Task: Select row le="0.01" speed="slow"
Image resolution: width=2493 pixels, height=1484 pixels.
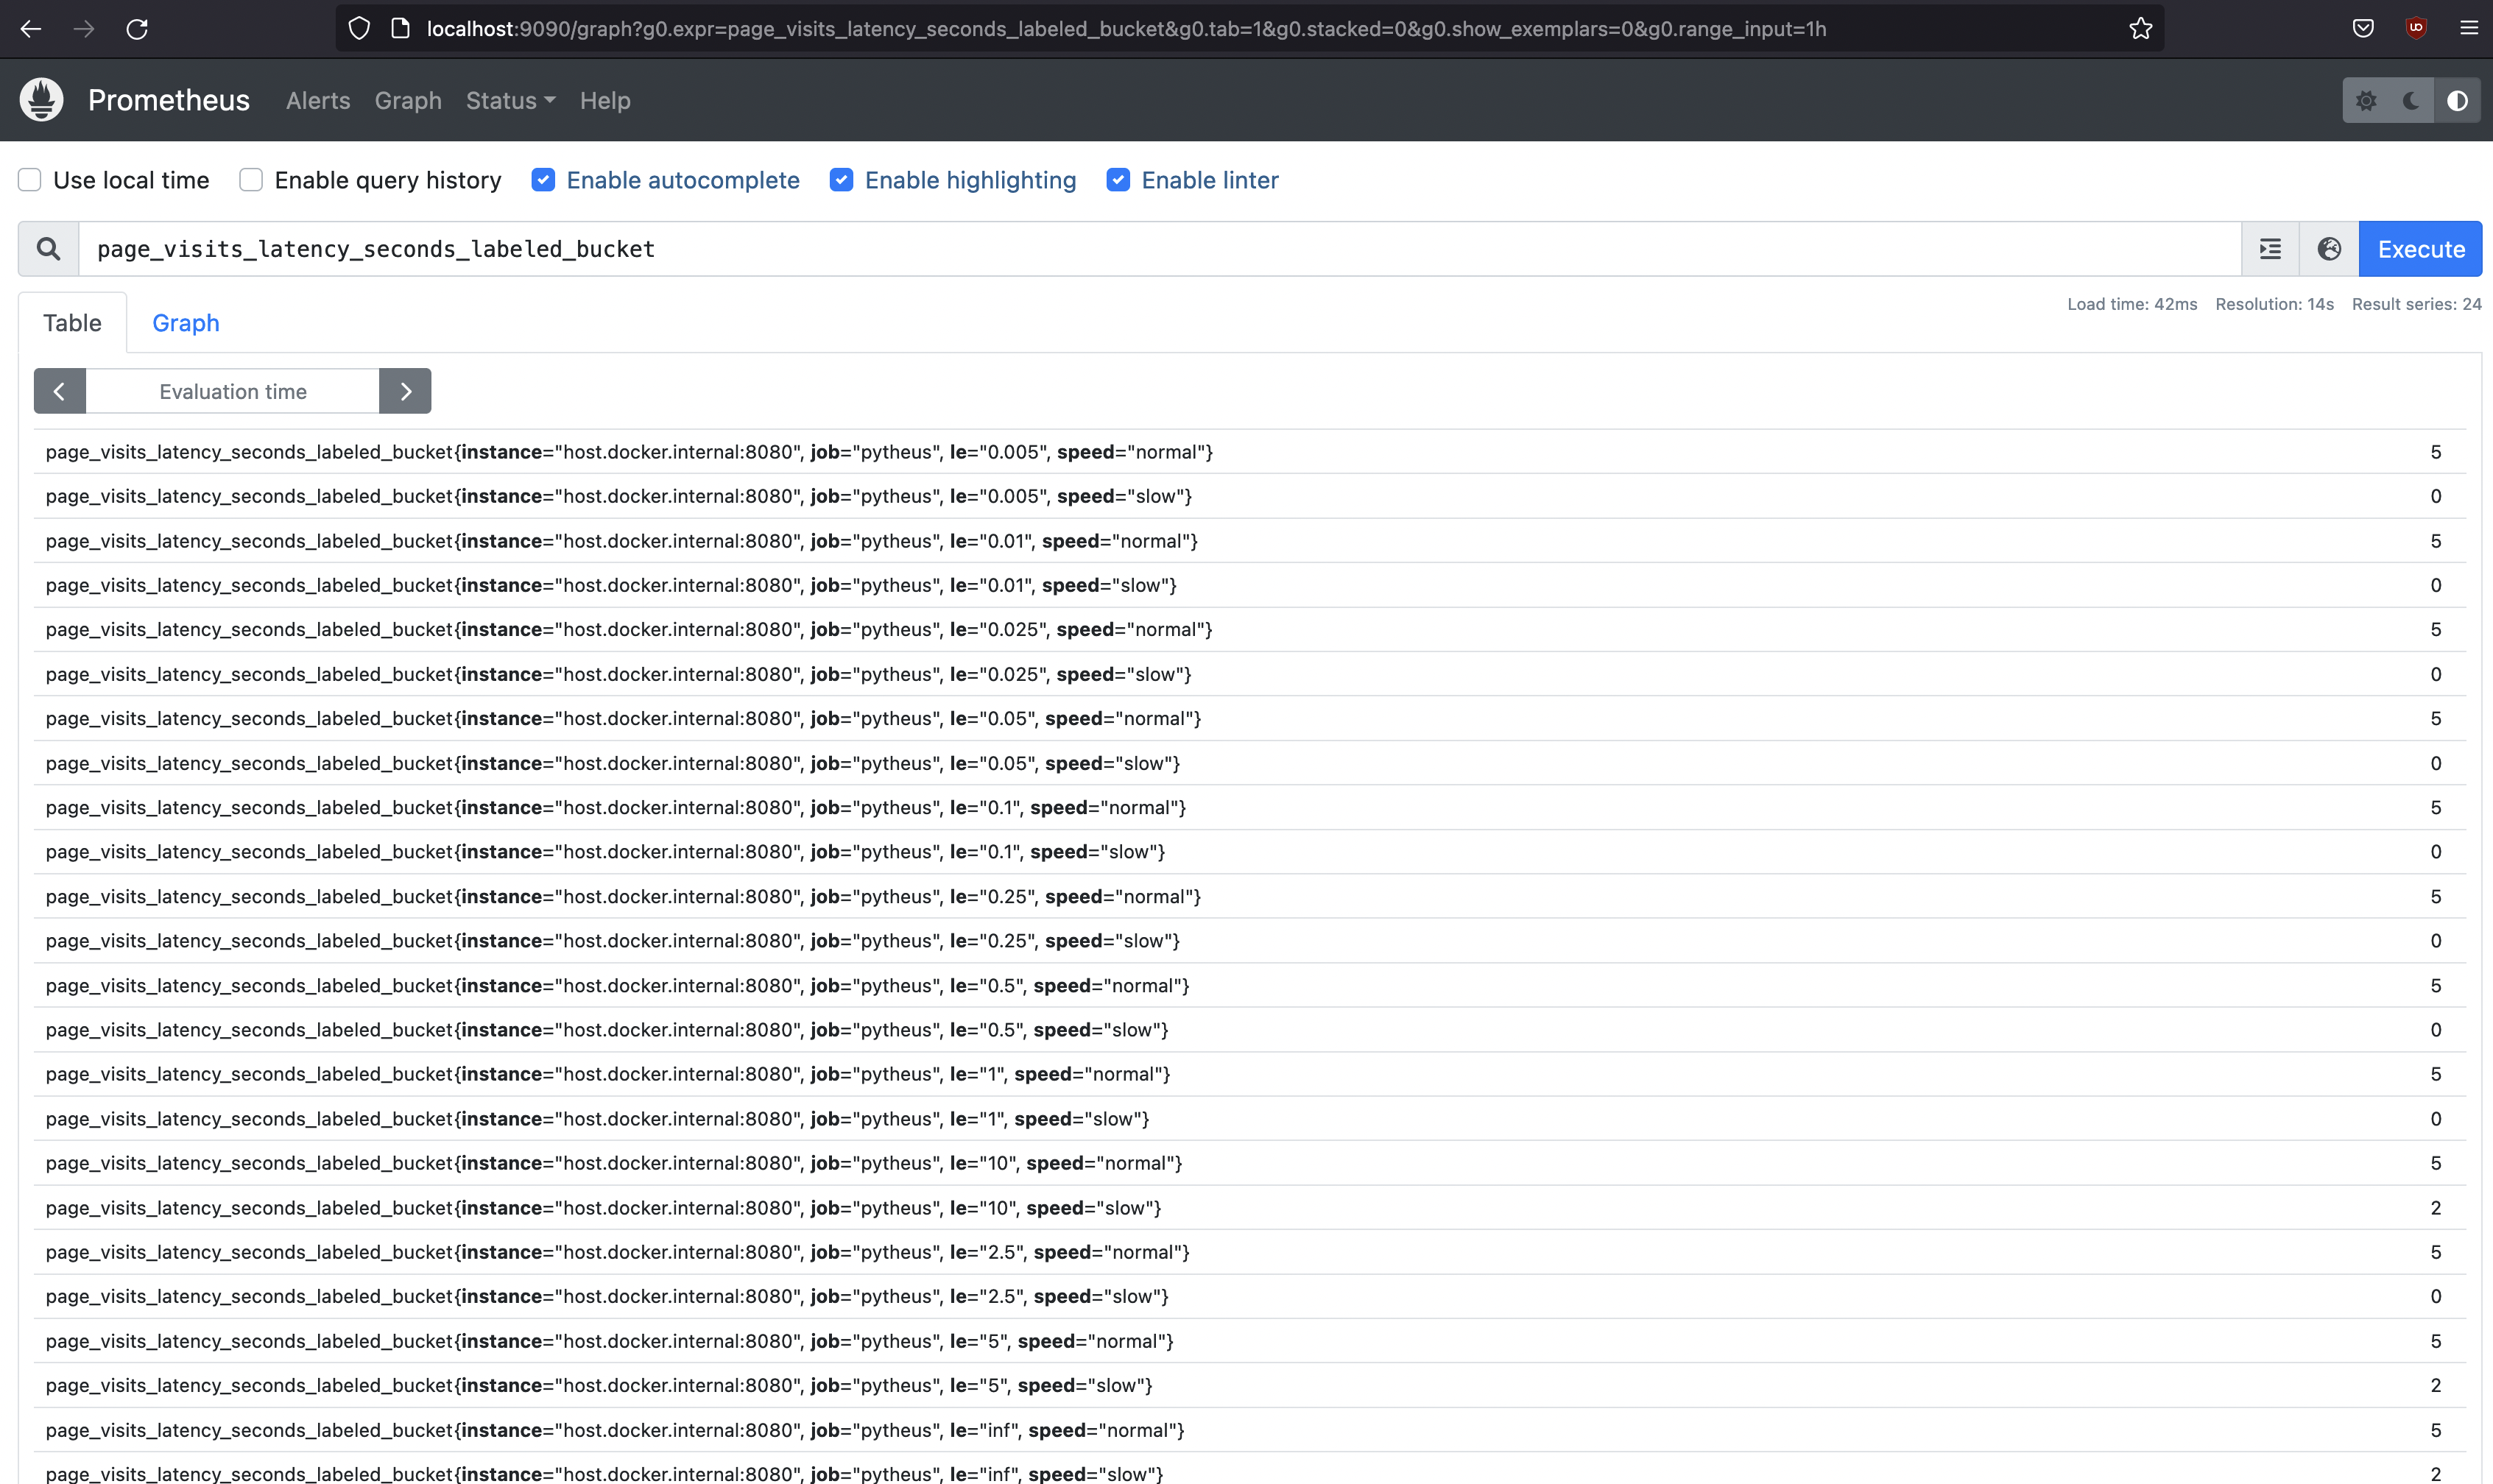Action: (x=1250, y=585)
